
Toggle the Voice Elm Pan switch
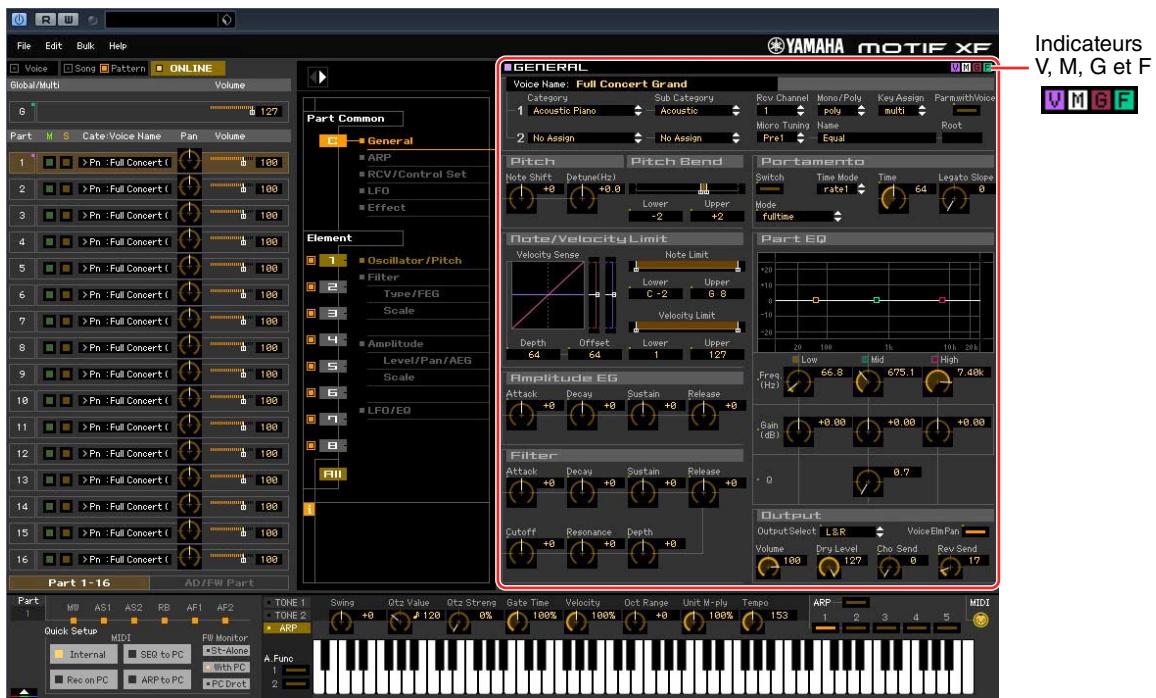[976, 531]
